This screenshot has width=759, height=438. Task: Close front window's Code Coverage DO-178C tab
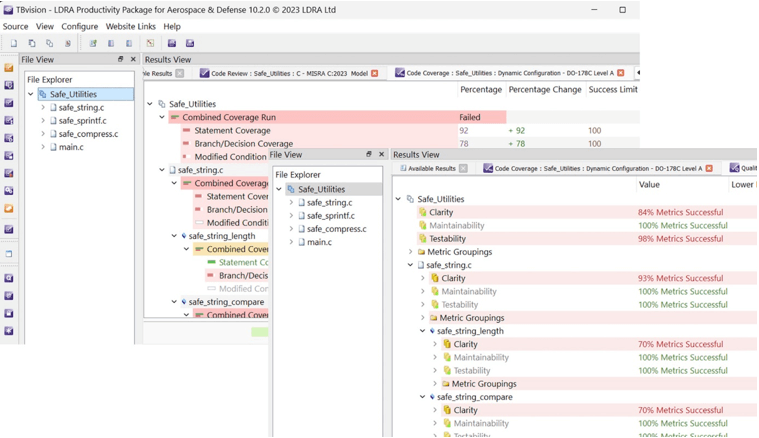(x=709, y=168)
